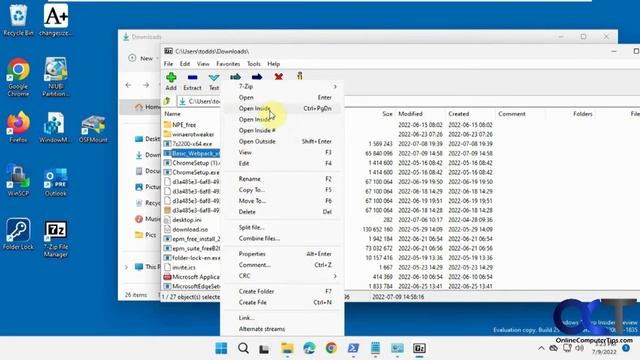Open 7-Zip File Manager desktop shortcut
The image size is (640, 360).
(56, 239)
